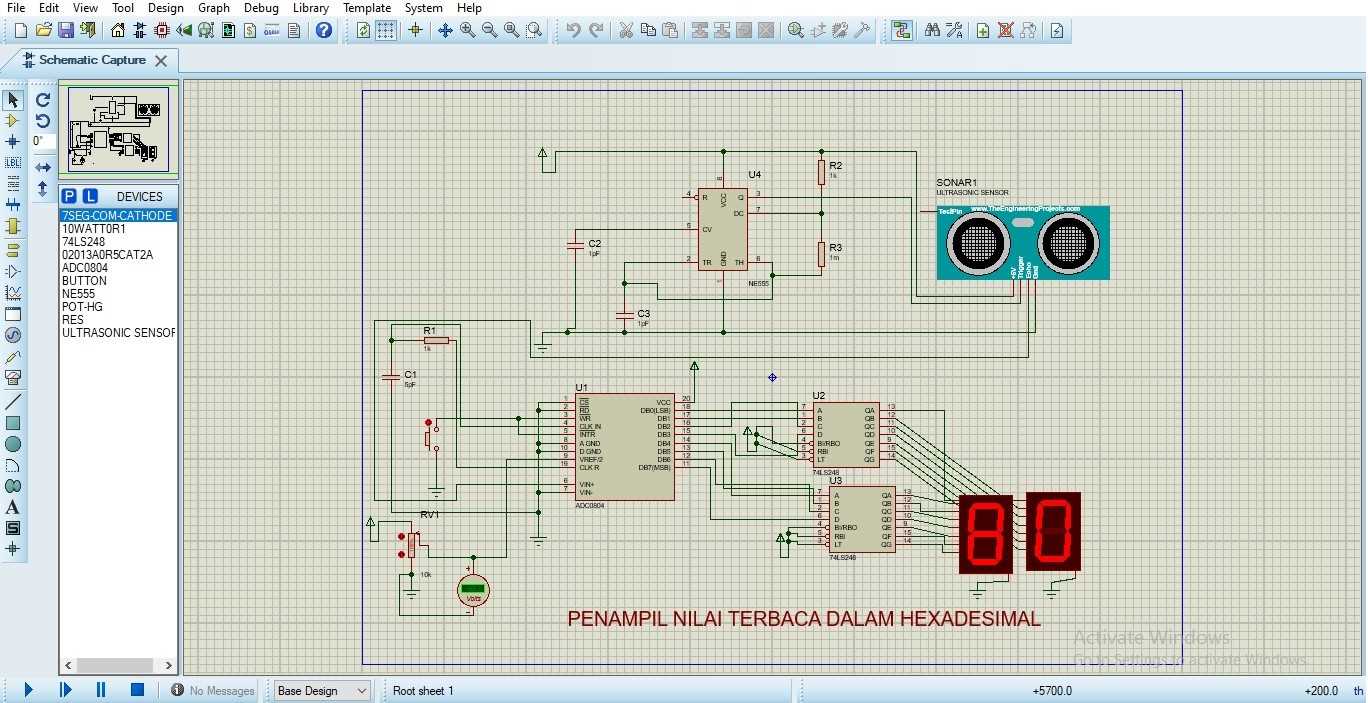Click the Rotate Anti-Clockwise icon
This screenshot has height=703, width=1368.
tap(43, 121)
